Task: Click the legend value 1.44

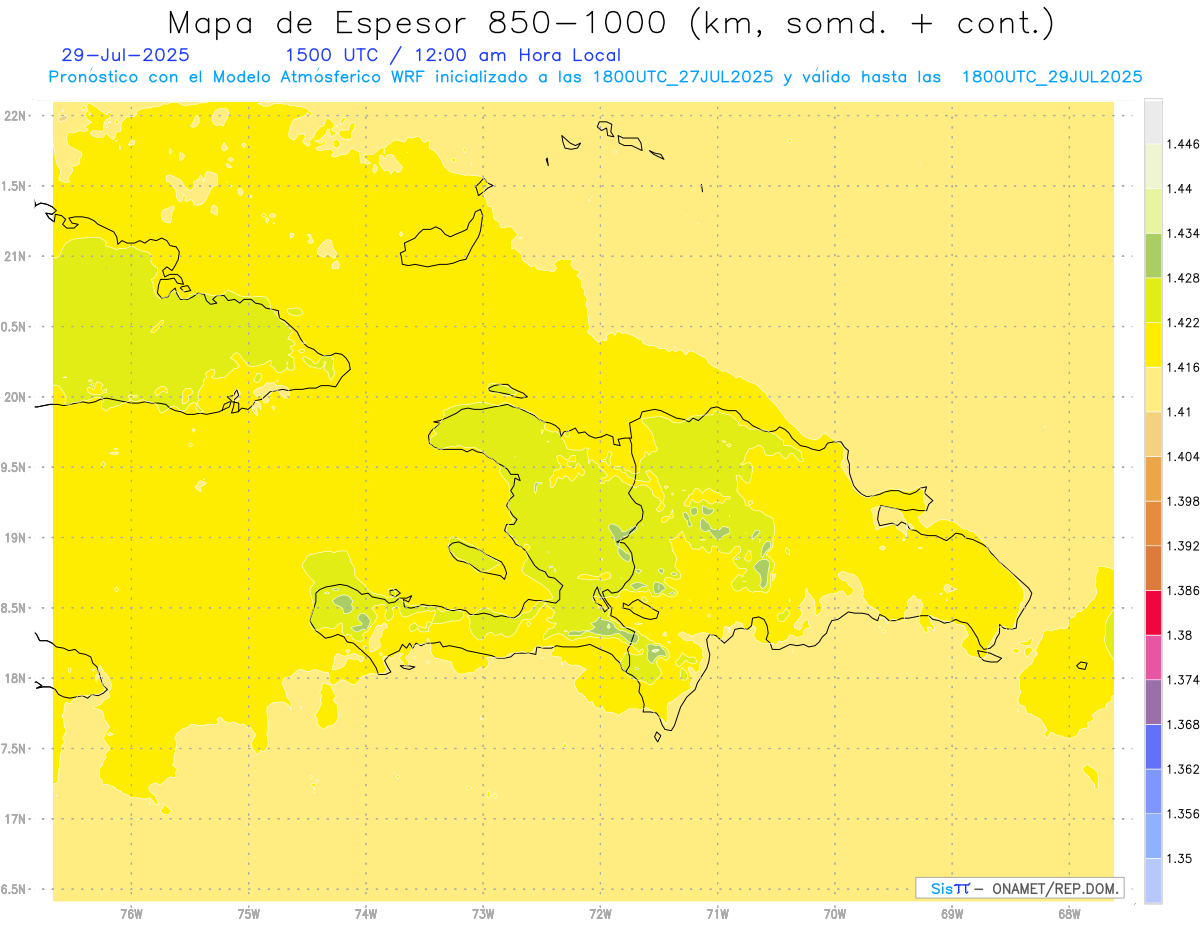Action: [1180, 189]
